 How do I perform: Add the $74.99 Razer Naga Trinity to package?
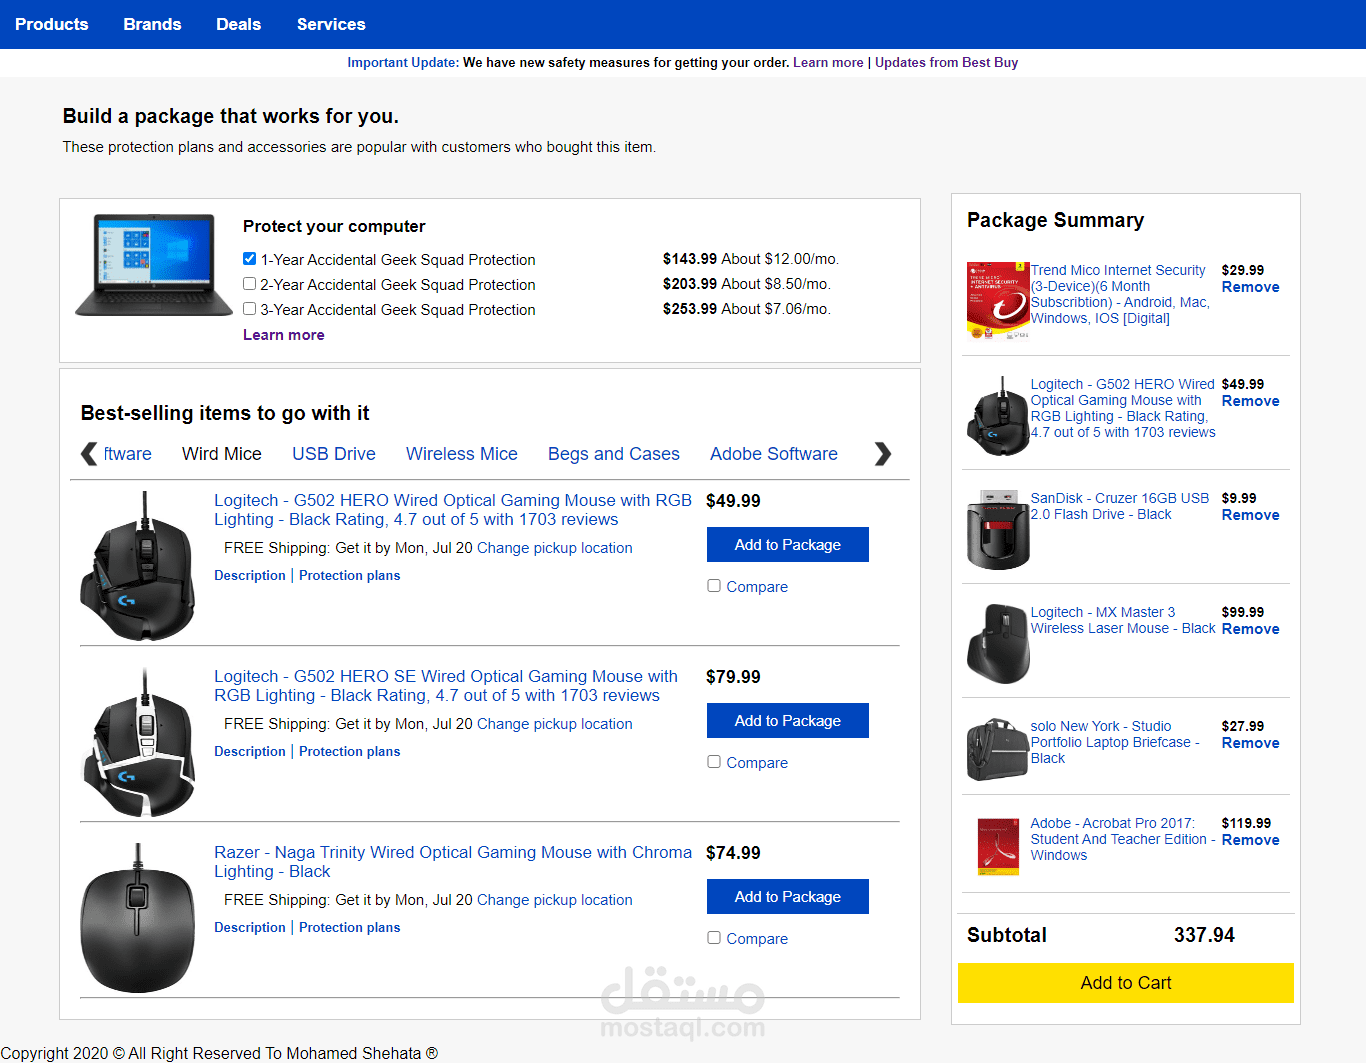click(x=788, y=897)
